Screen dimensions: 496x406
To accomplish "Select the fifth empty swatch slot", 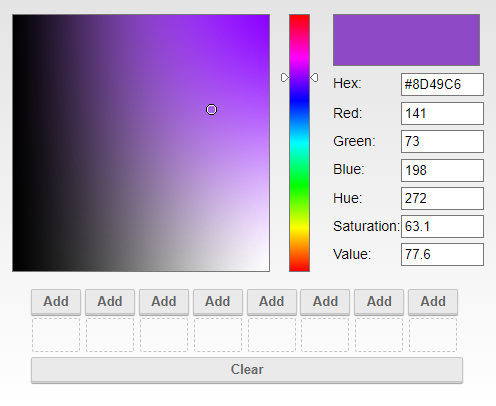I will [272, 335].
